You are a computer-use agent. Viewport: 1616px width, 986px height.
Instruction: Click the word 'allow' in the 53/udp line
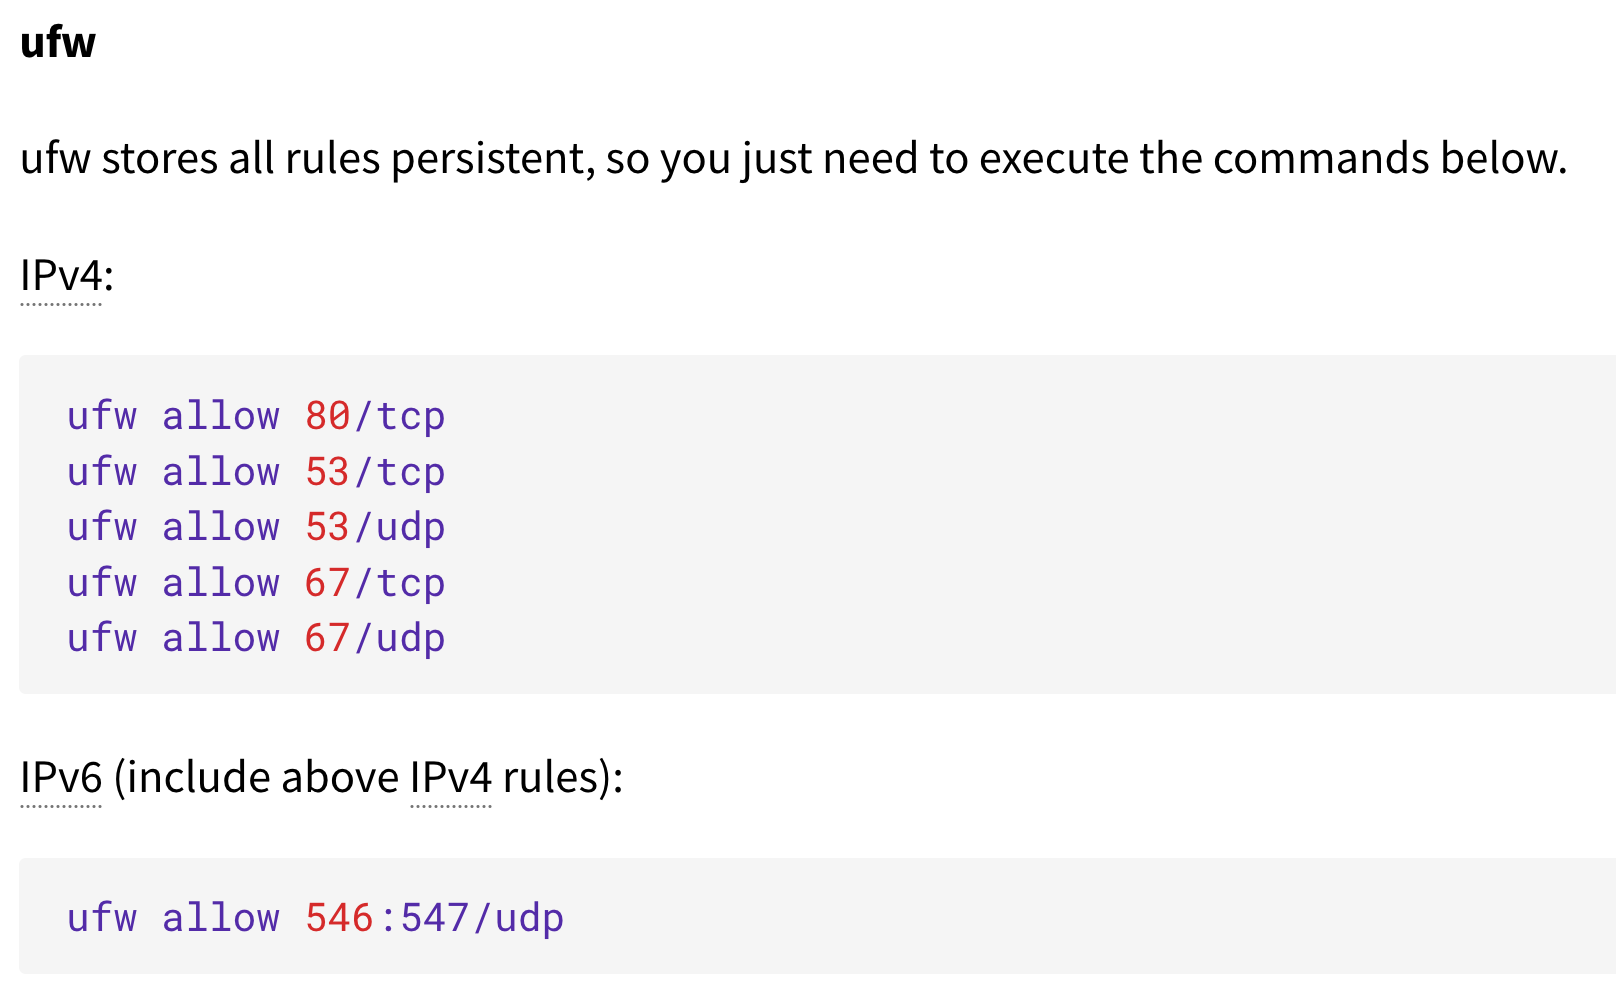pyautogui.click(x=221, y=527)
